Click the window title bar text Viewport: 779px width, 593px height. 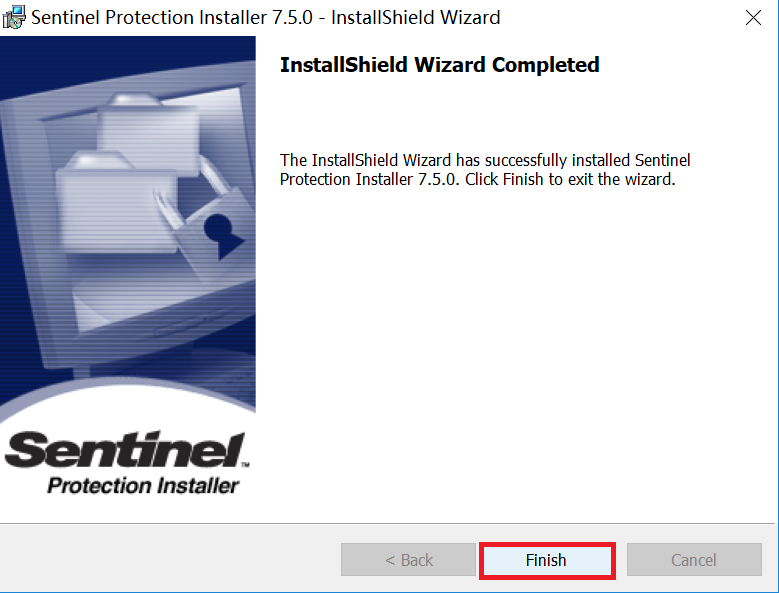pyautogui.click(x=265, y=18)
